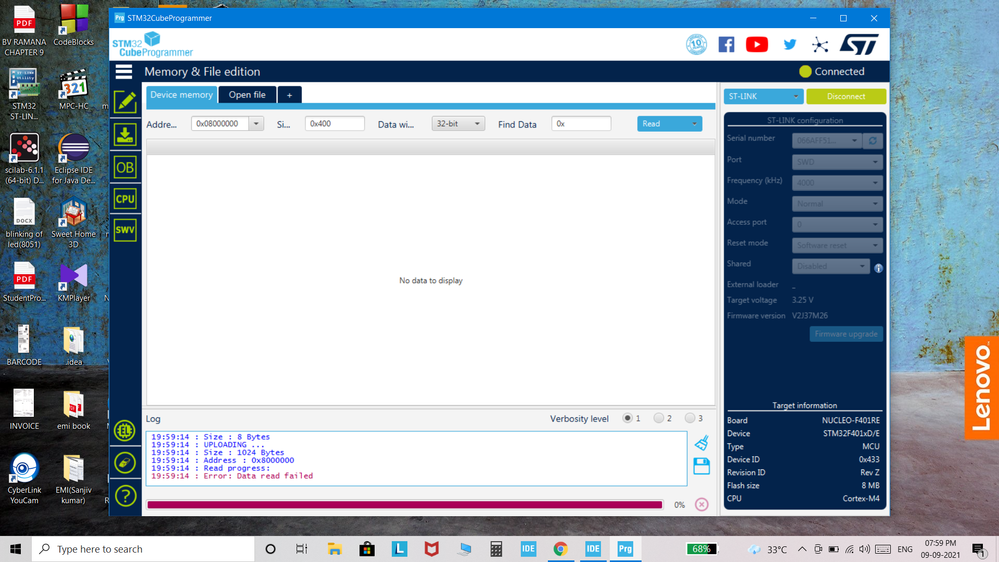Open the Calculator from the taskbar
Image resolution: width=999 pixels, height=562 pixels.
(x=496, y=549)
